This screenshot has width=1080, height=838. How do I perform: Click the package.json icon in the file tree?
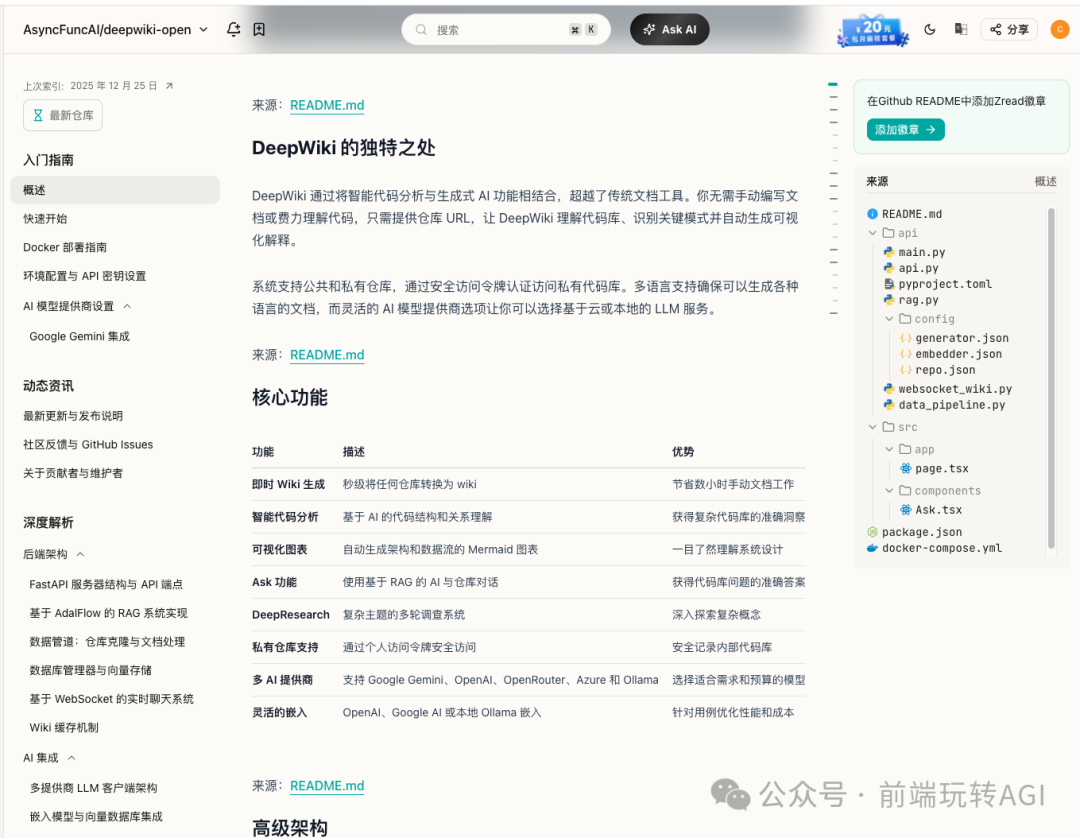click(874, 531)
